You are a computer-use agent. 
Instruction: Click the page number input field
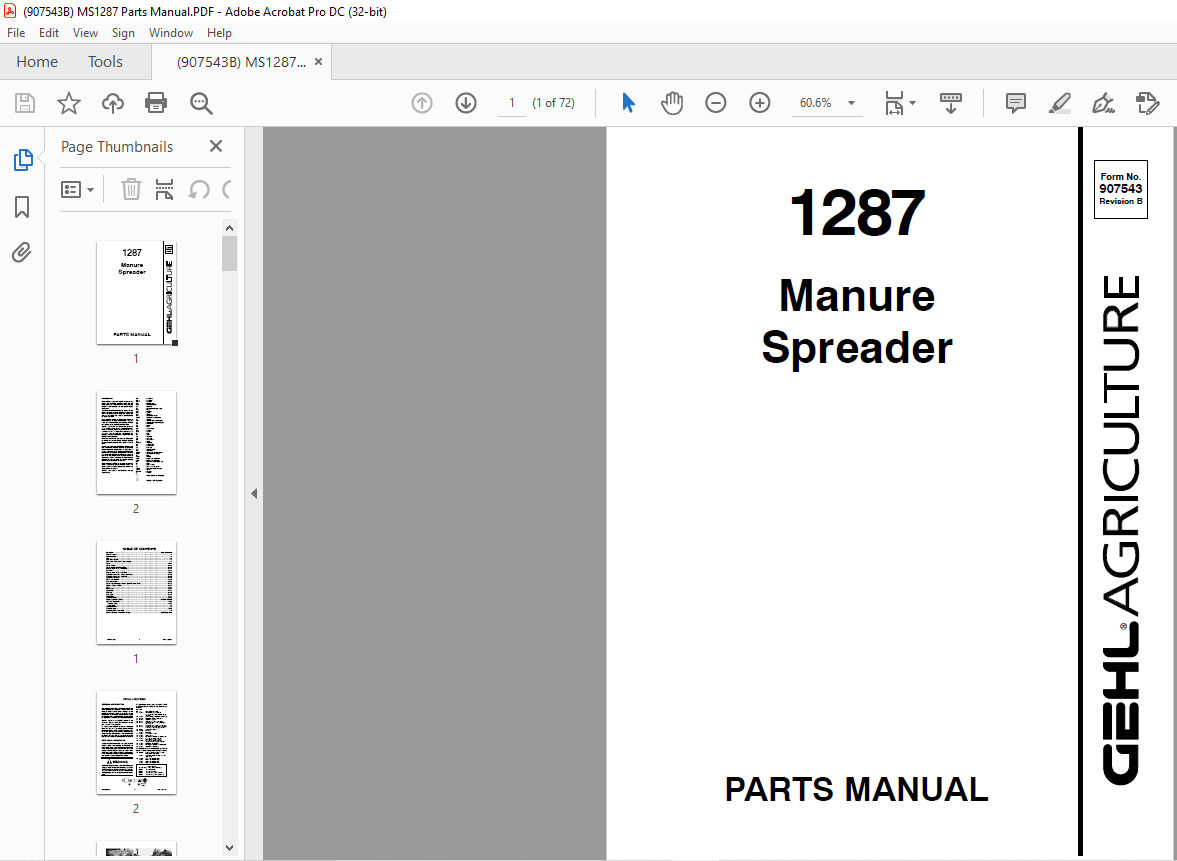[x=512, y=103]
